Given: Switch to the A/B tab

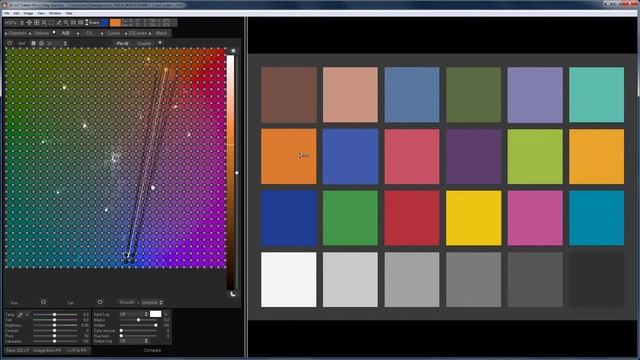Looking at the screenshot, I should (x=65, y=33).
